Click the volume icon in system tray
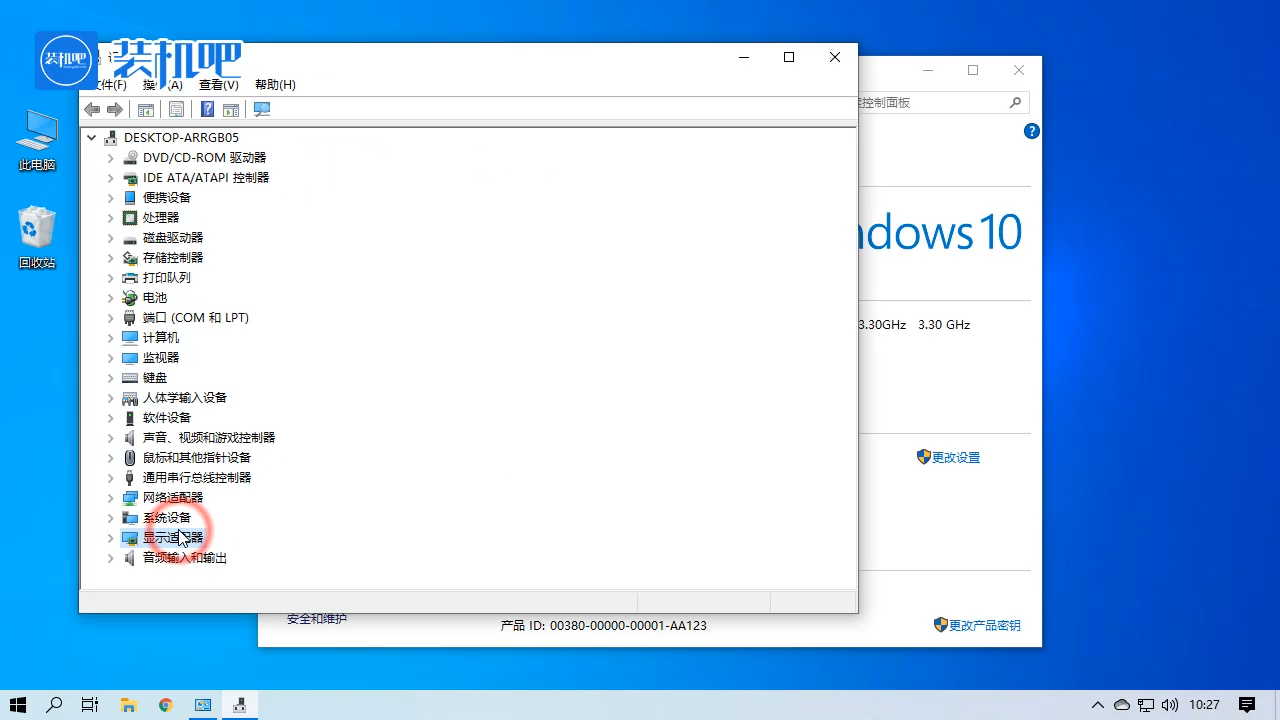Viewport: 1280px width, 720px height. pos(1171,705)
